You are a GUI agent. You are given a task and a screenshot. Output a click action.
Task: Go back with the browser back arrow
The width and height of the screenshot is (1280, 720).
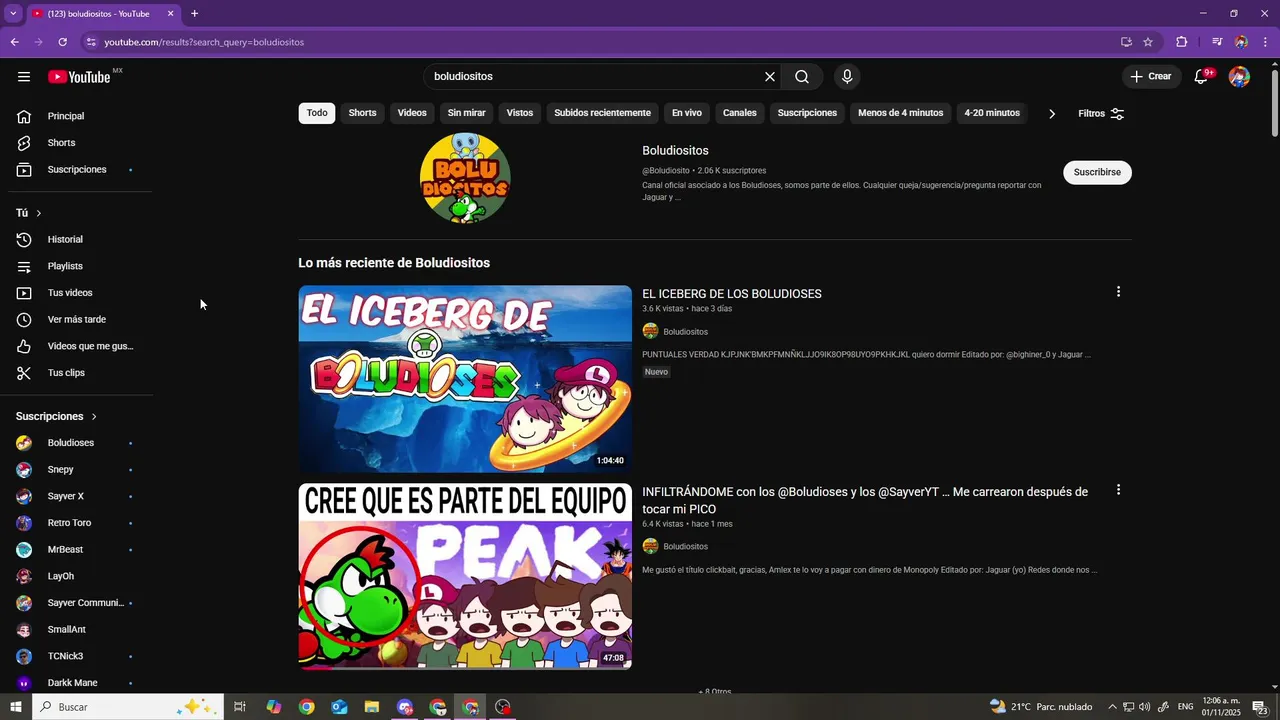[x=14, y=42]
